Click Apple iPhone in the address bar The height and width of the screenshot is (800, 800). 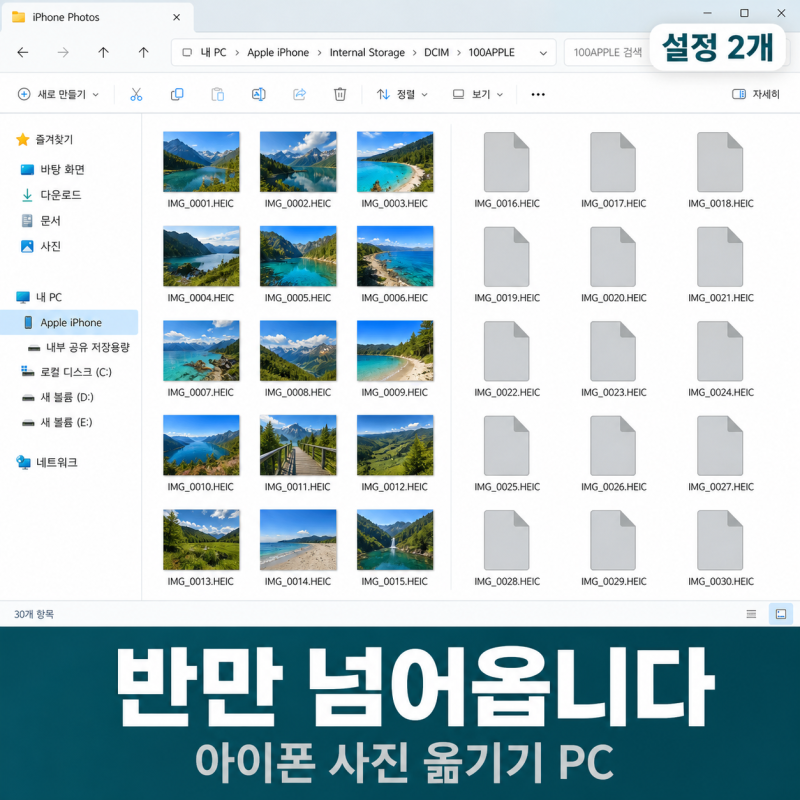(x=278, y=53)
